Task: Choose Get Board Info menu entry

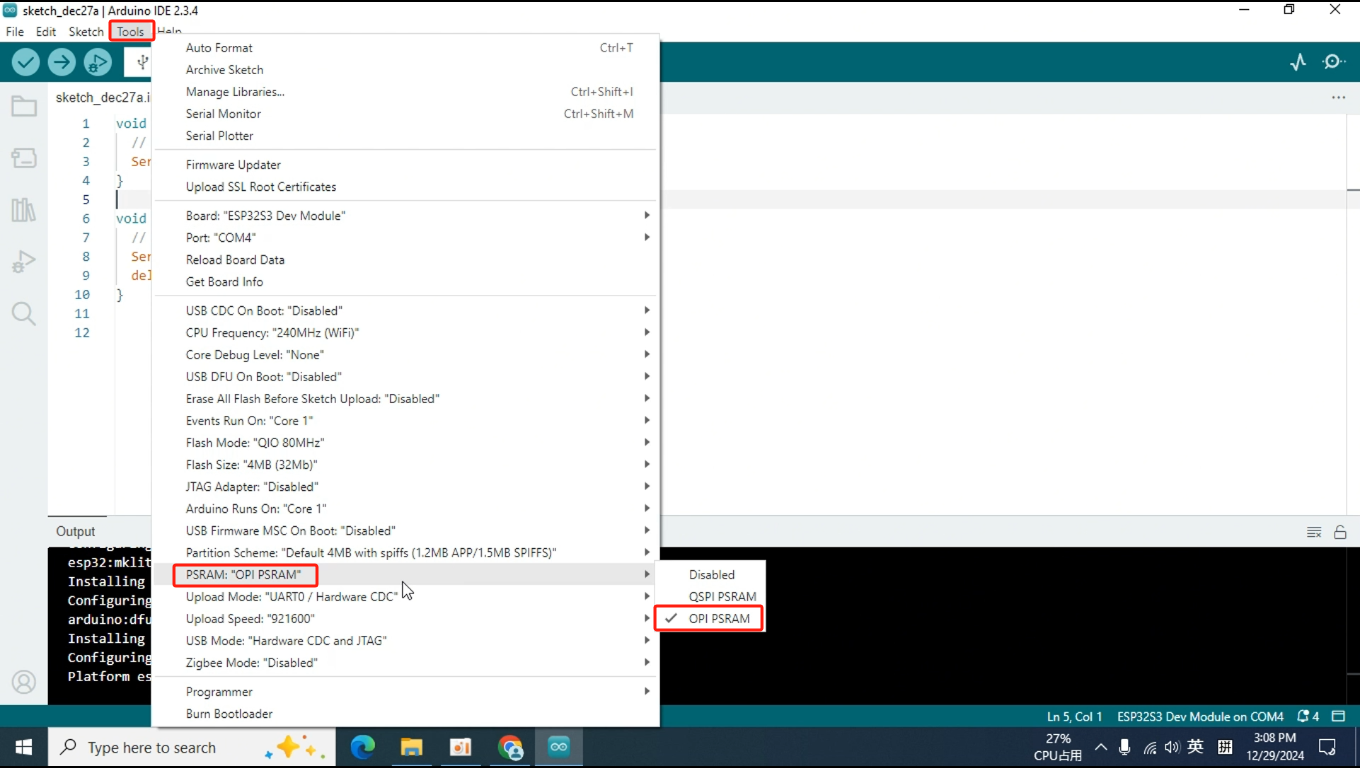Action: point(405,282)
